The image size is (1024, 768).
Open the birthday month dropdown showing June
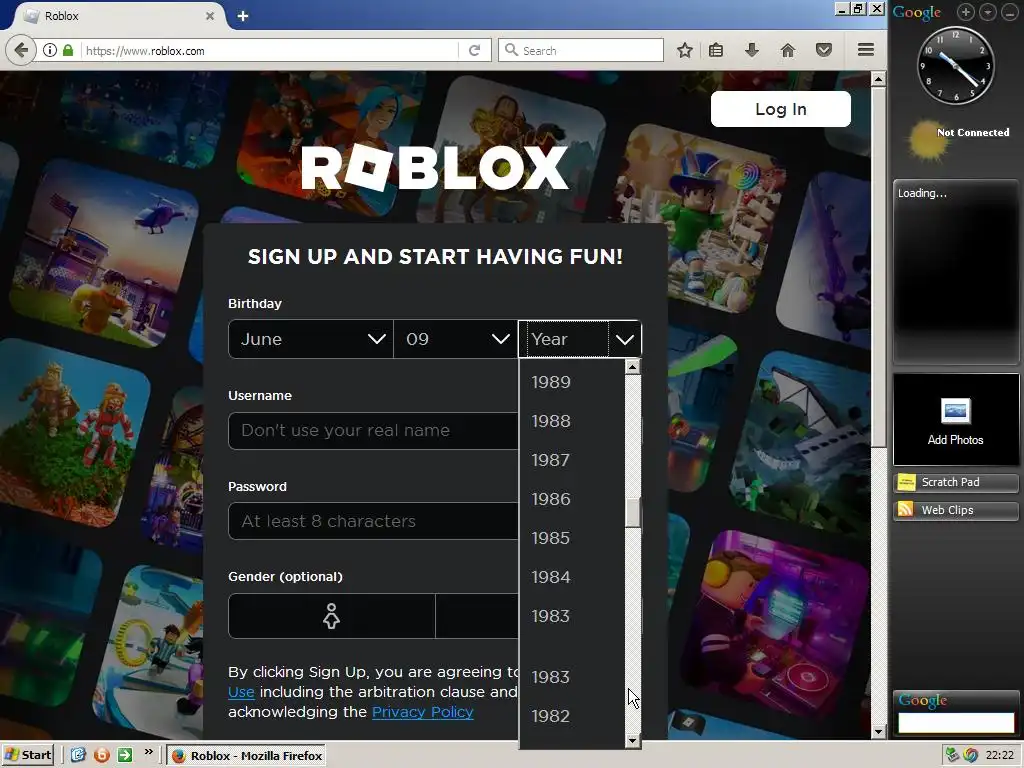311,339
